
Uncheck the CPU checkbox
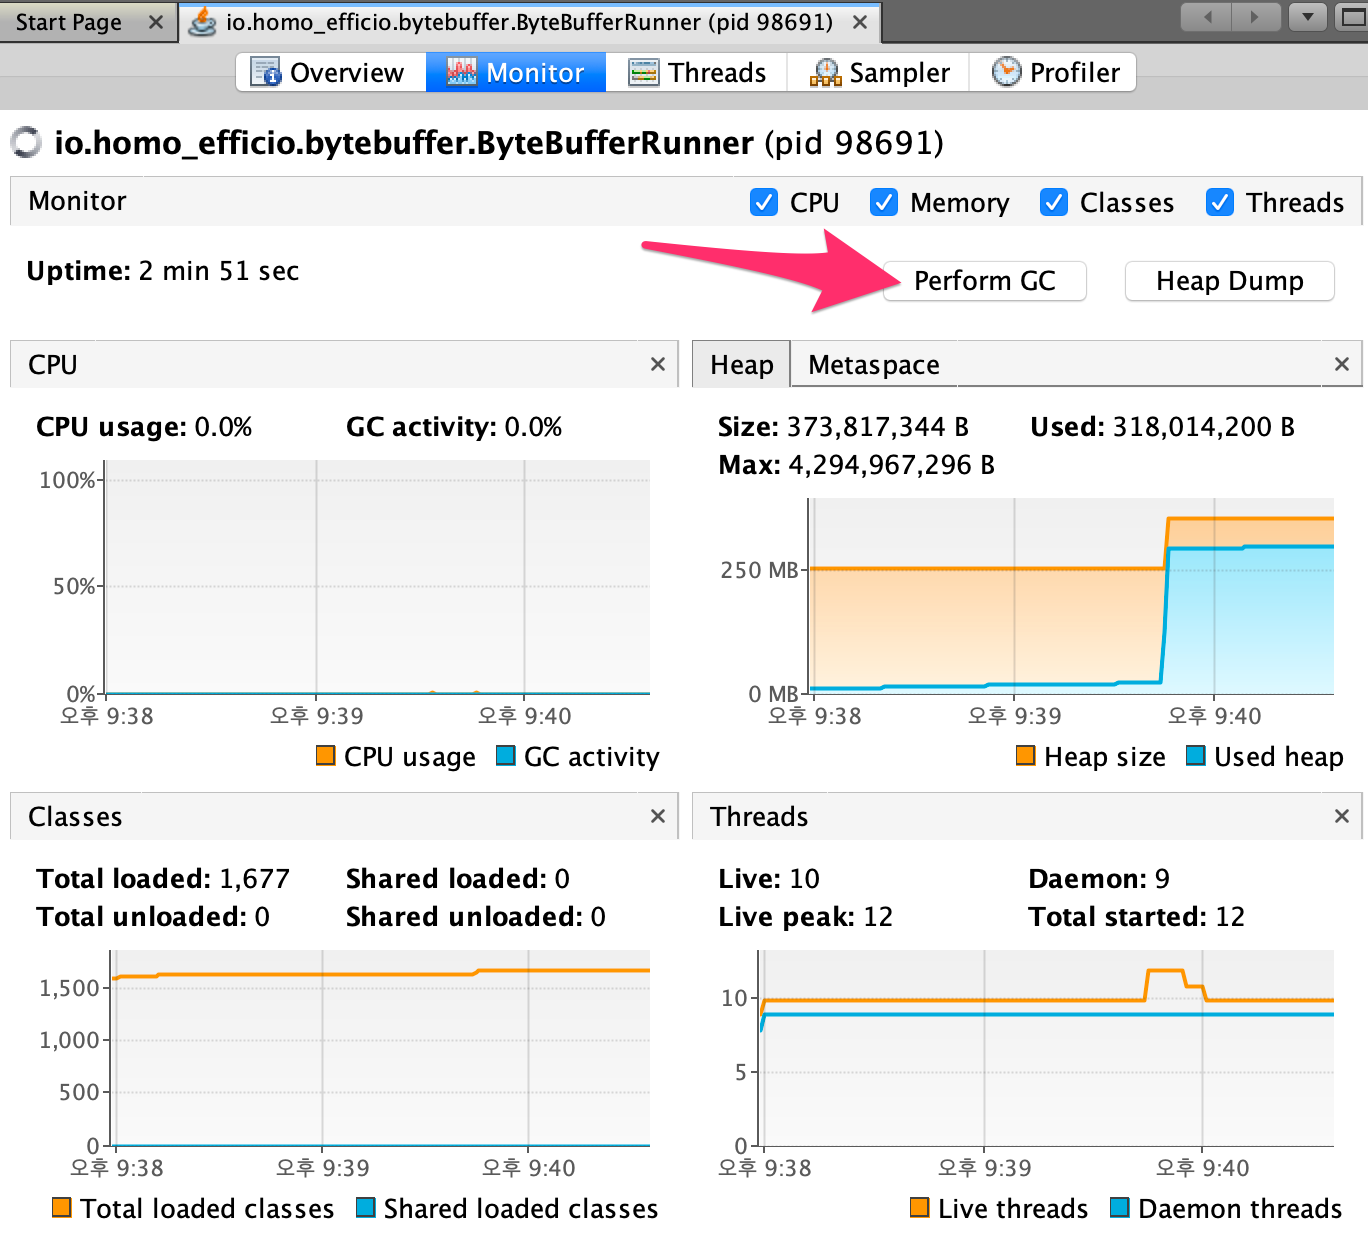point(764,202)
